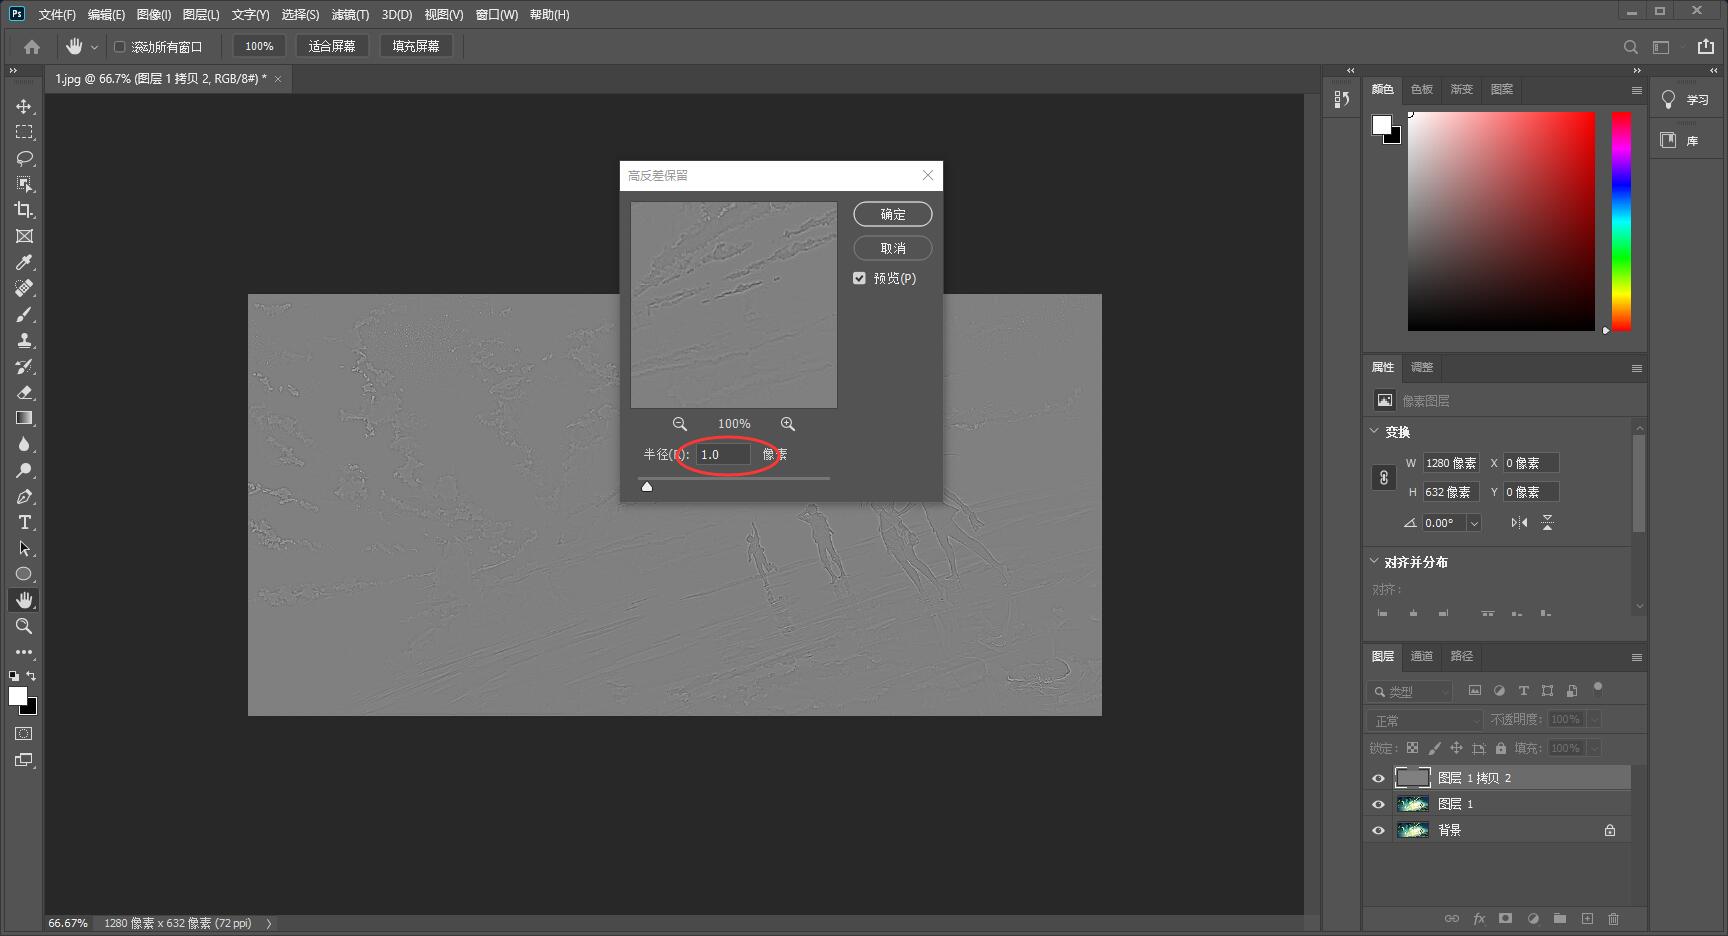Select the Rectangular Marquee tool

point(24,132)
